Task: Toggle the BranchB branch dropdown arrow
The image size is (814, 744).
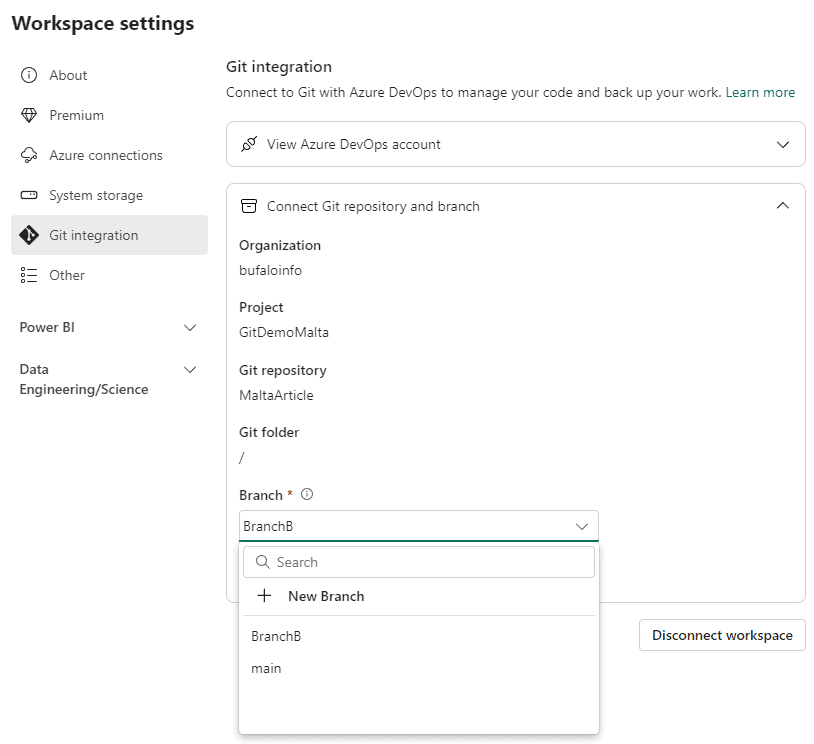Action: tap(582, 526)
